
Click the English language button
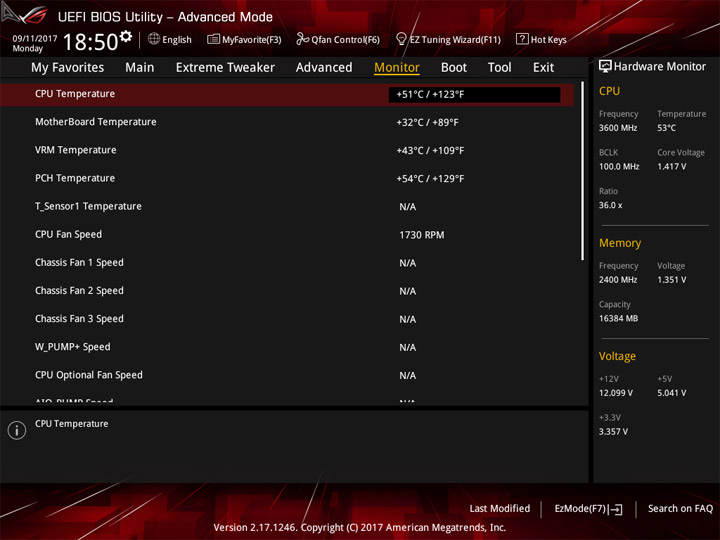coord(170,39)
